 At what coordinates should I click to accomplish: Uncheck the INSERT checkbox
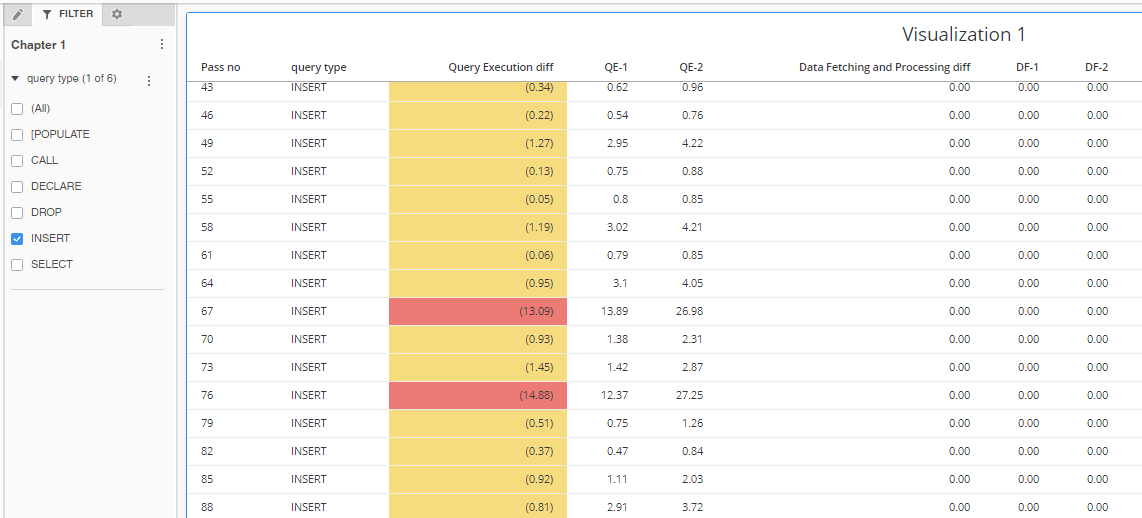click(x=17, y=239)
